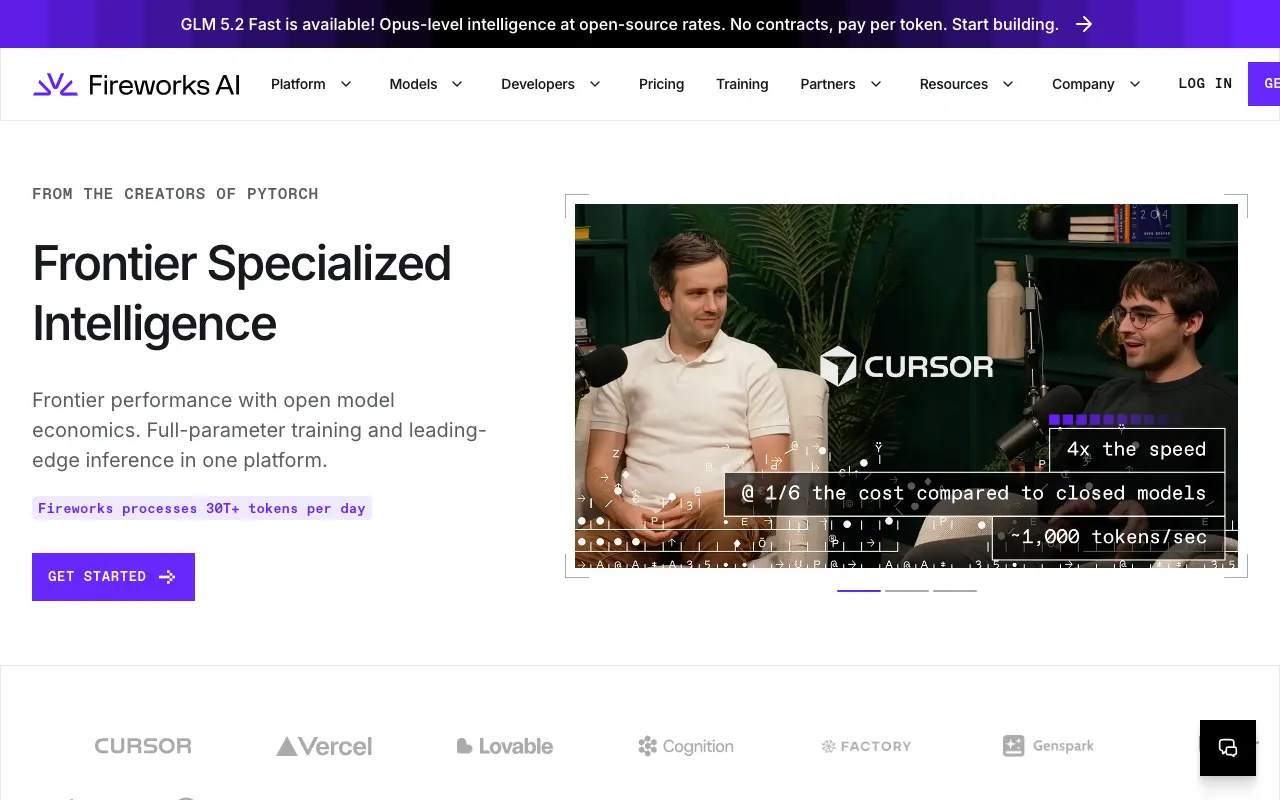Screen dimensions: 1280x800
Task: Click the Vercel customer logo
Action: pyautogui.click(x=324, y=746)
